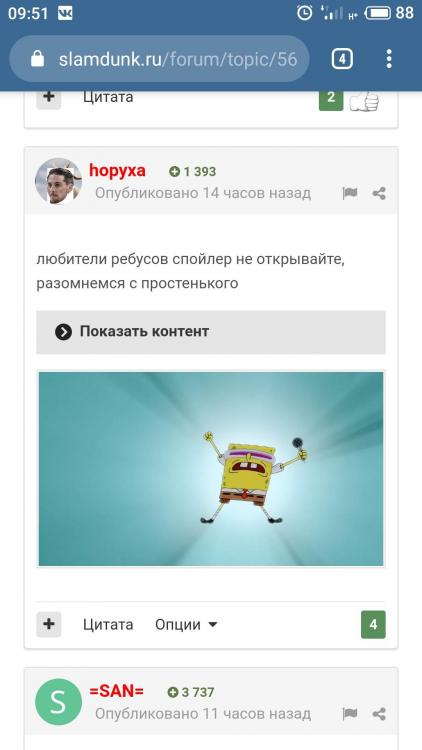Tap the slamdunk.ru address bar
Image resolution: width=422 pixels, height=750 pixels.
click(x=159, y=59)
